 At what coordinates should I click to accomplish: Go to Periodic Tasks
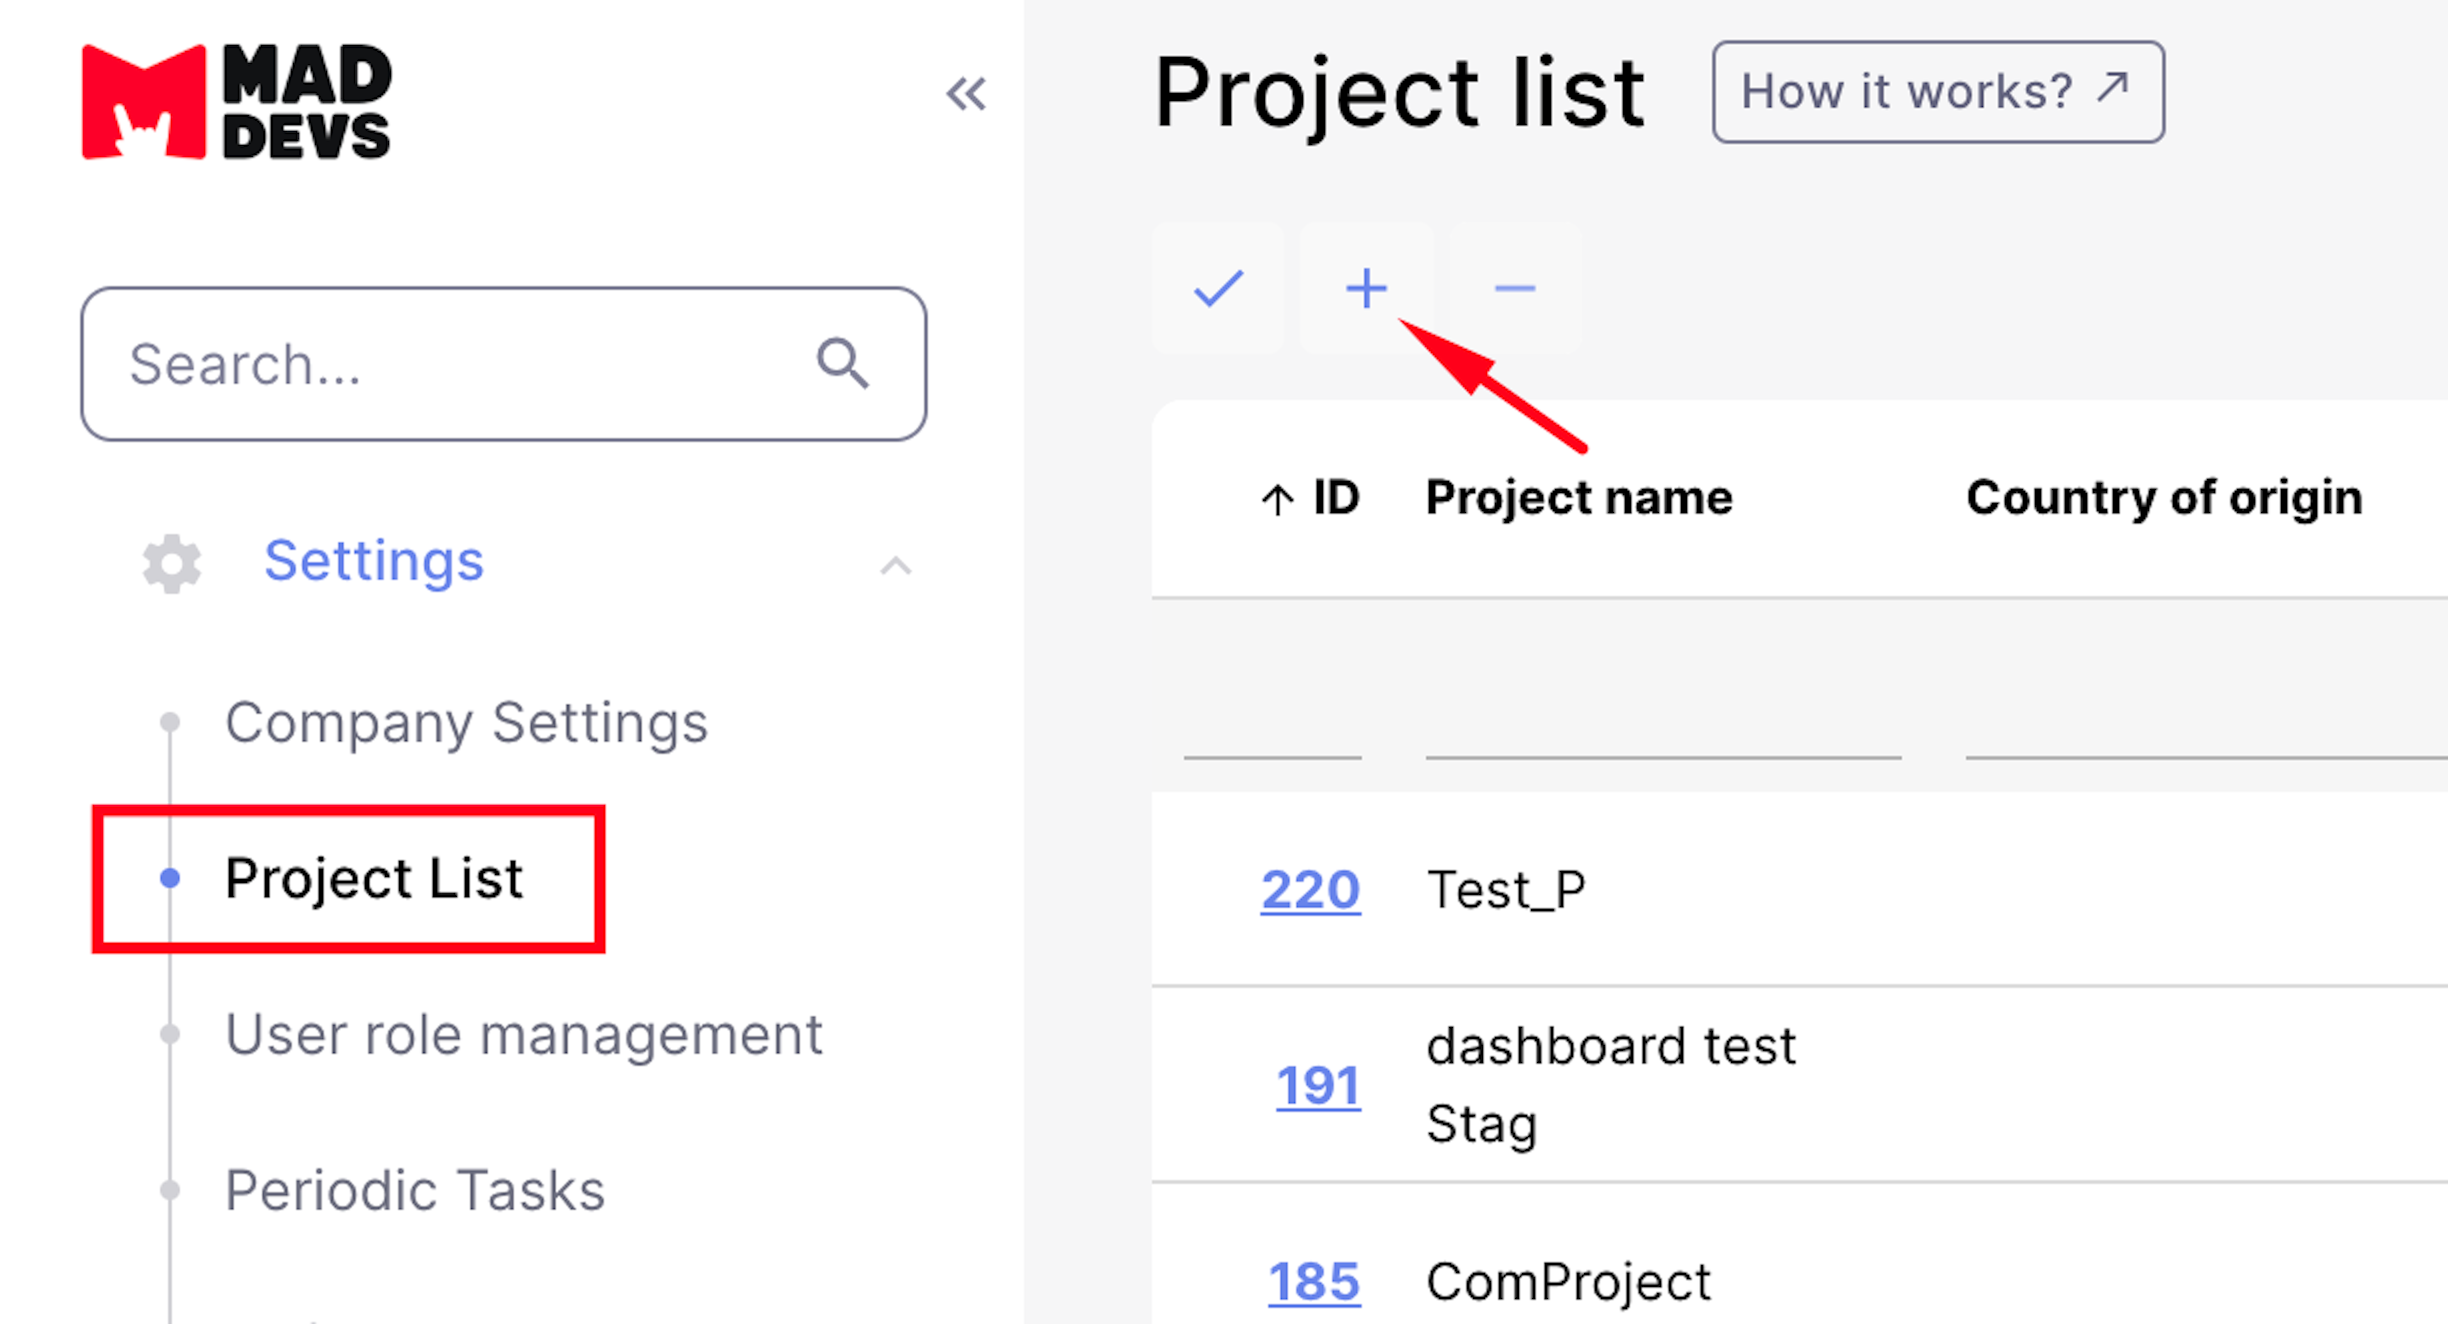click(415, 1190)
